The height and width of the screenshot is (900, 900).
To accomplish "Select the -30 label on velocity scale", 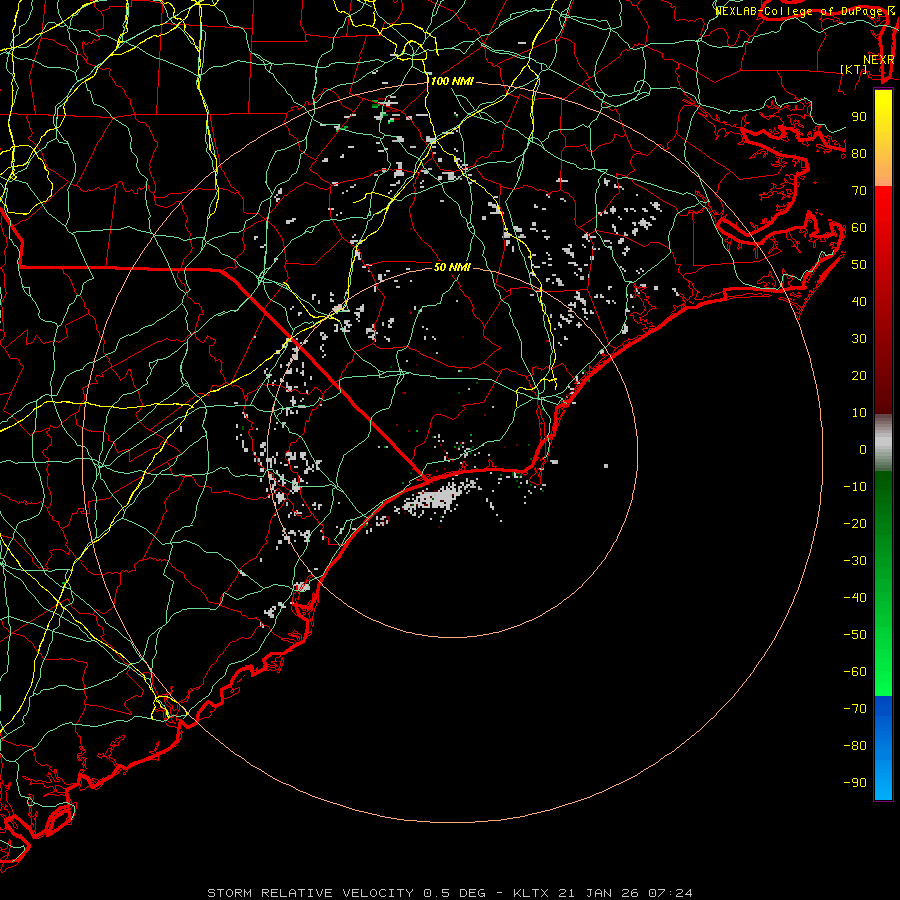I will click(x=855, y=561).
